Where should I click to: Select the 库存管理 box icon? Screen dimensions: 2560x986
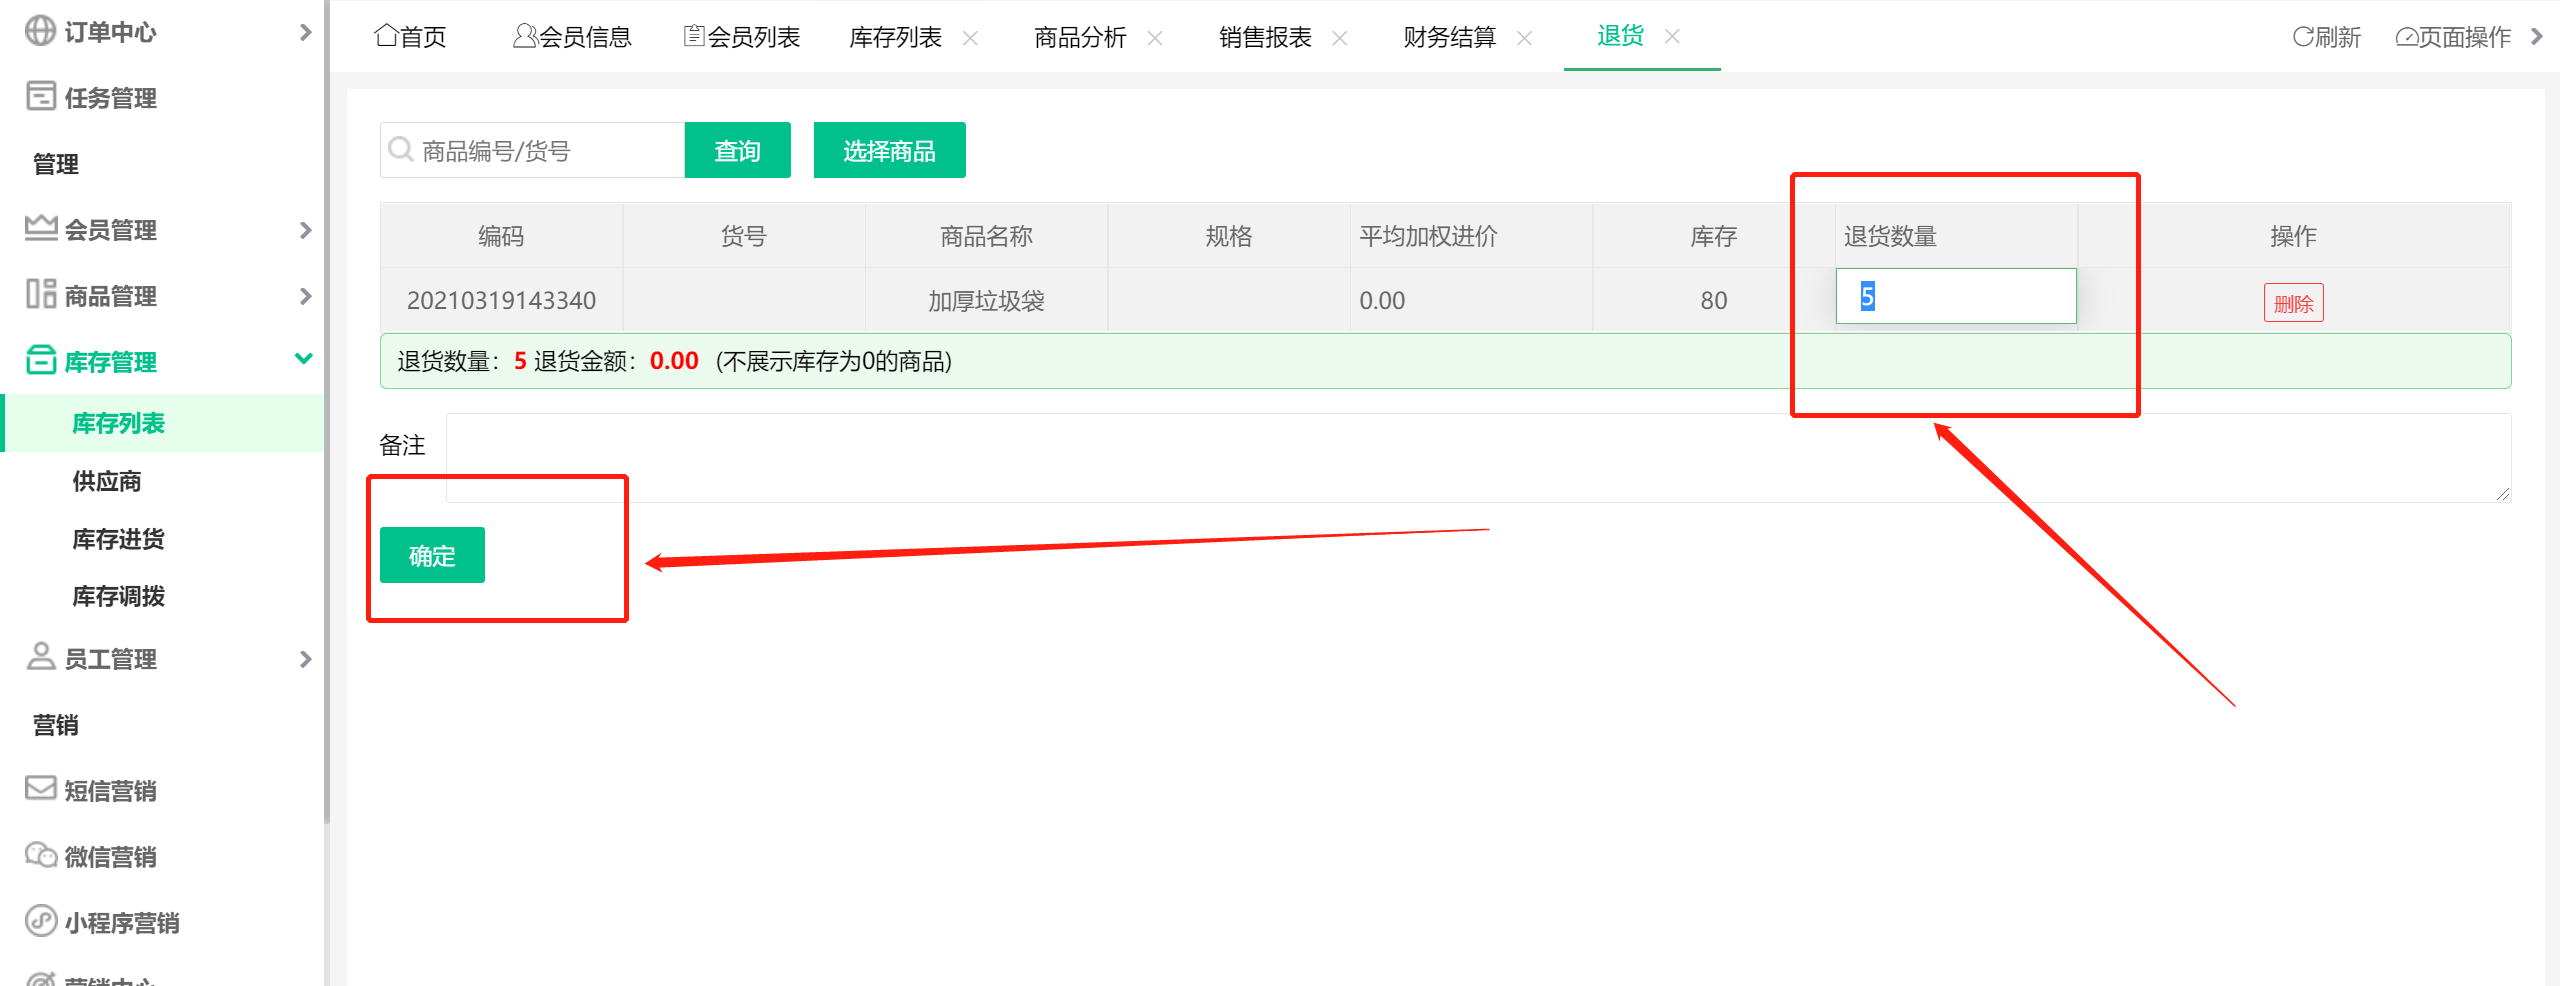(x=40, y=360)
